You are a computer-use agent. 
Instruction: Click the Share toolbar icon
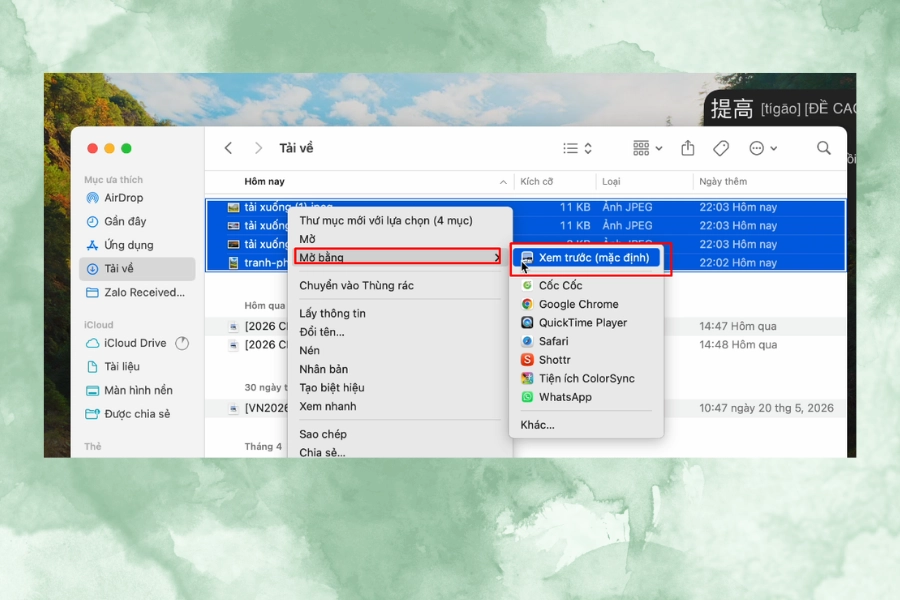pyautogui.click(x=688, y=148)
